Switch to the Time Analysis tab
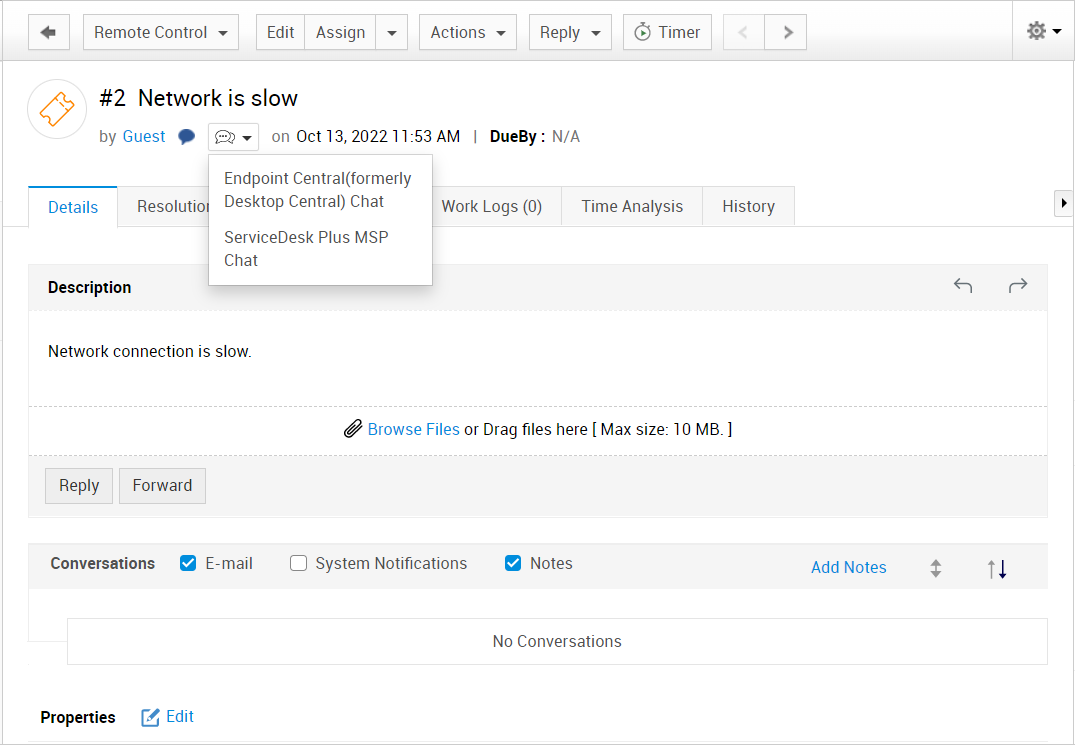Screen dimensions: 1075x747 632,207
